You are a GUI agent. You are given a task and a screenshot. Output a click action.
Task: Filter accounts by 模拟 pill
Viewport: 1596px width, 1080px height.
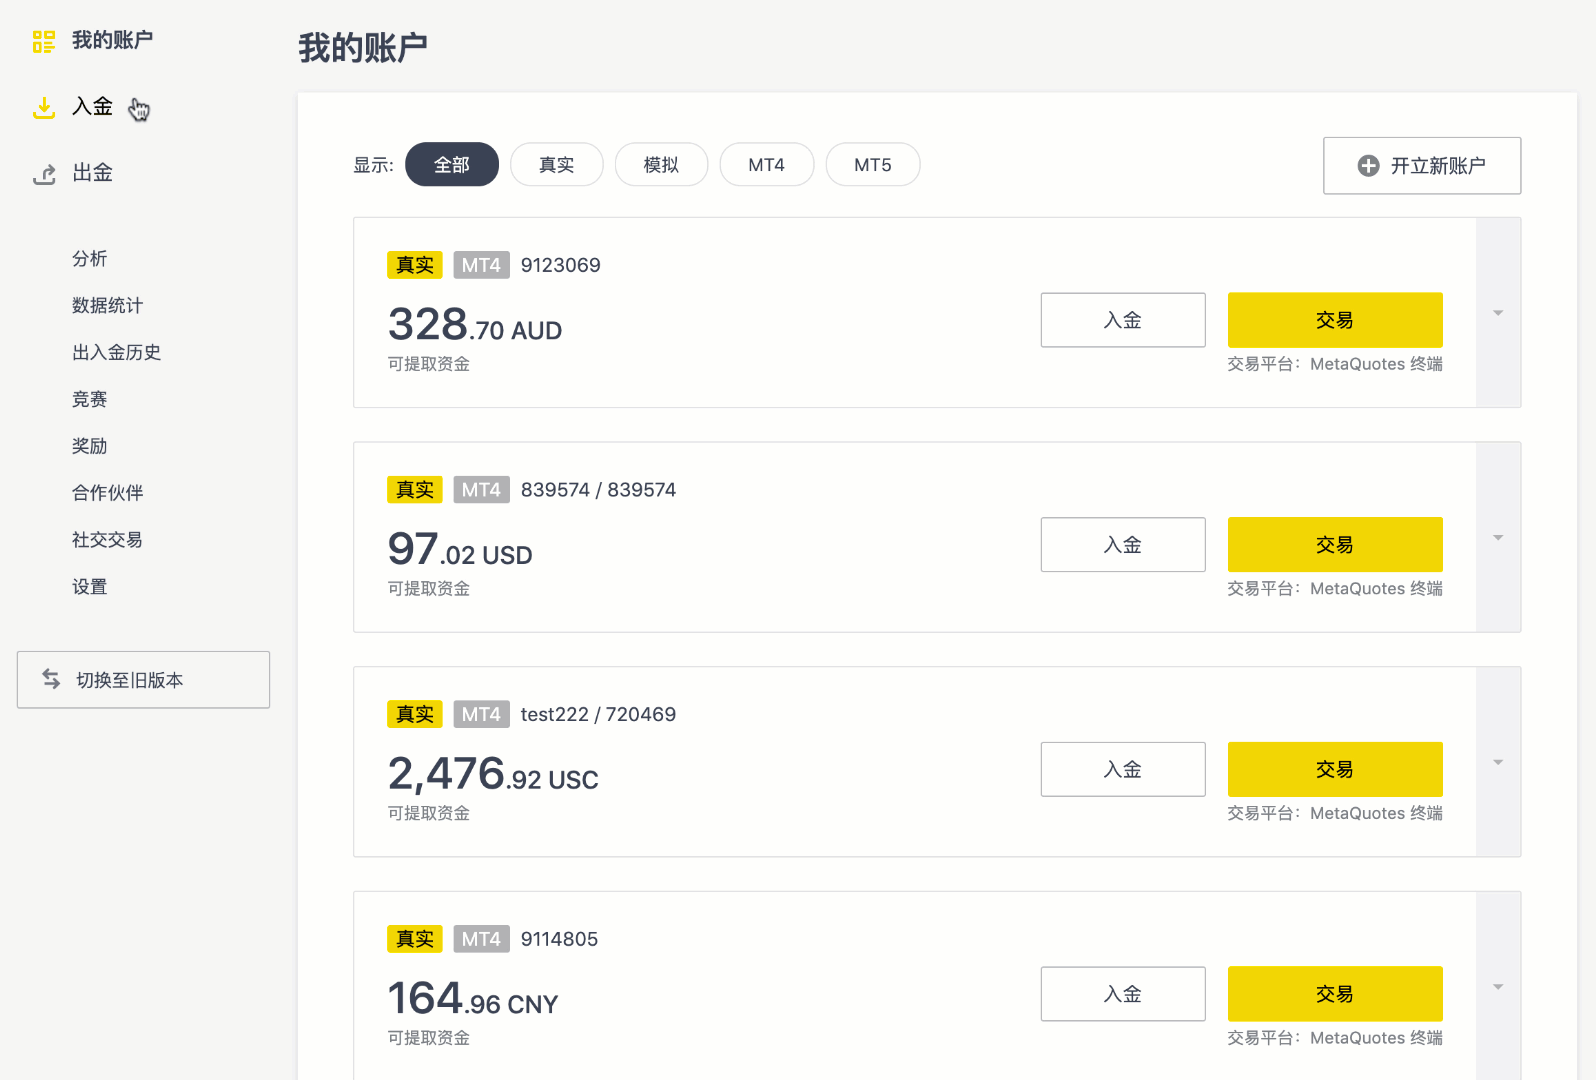661,165
